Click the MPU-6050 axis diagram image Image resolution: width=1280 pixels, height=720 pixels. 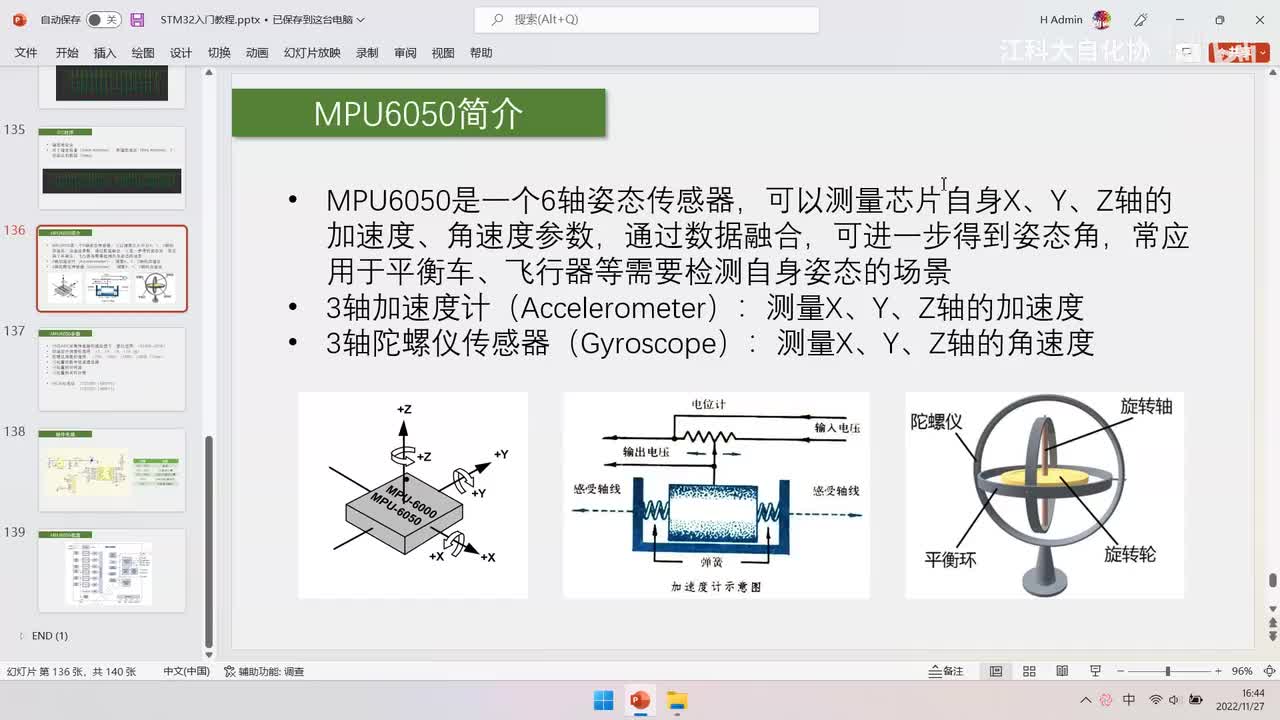click(413, 495)
